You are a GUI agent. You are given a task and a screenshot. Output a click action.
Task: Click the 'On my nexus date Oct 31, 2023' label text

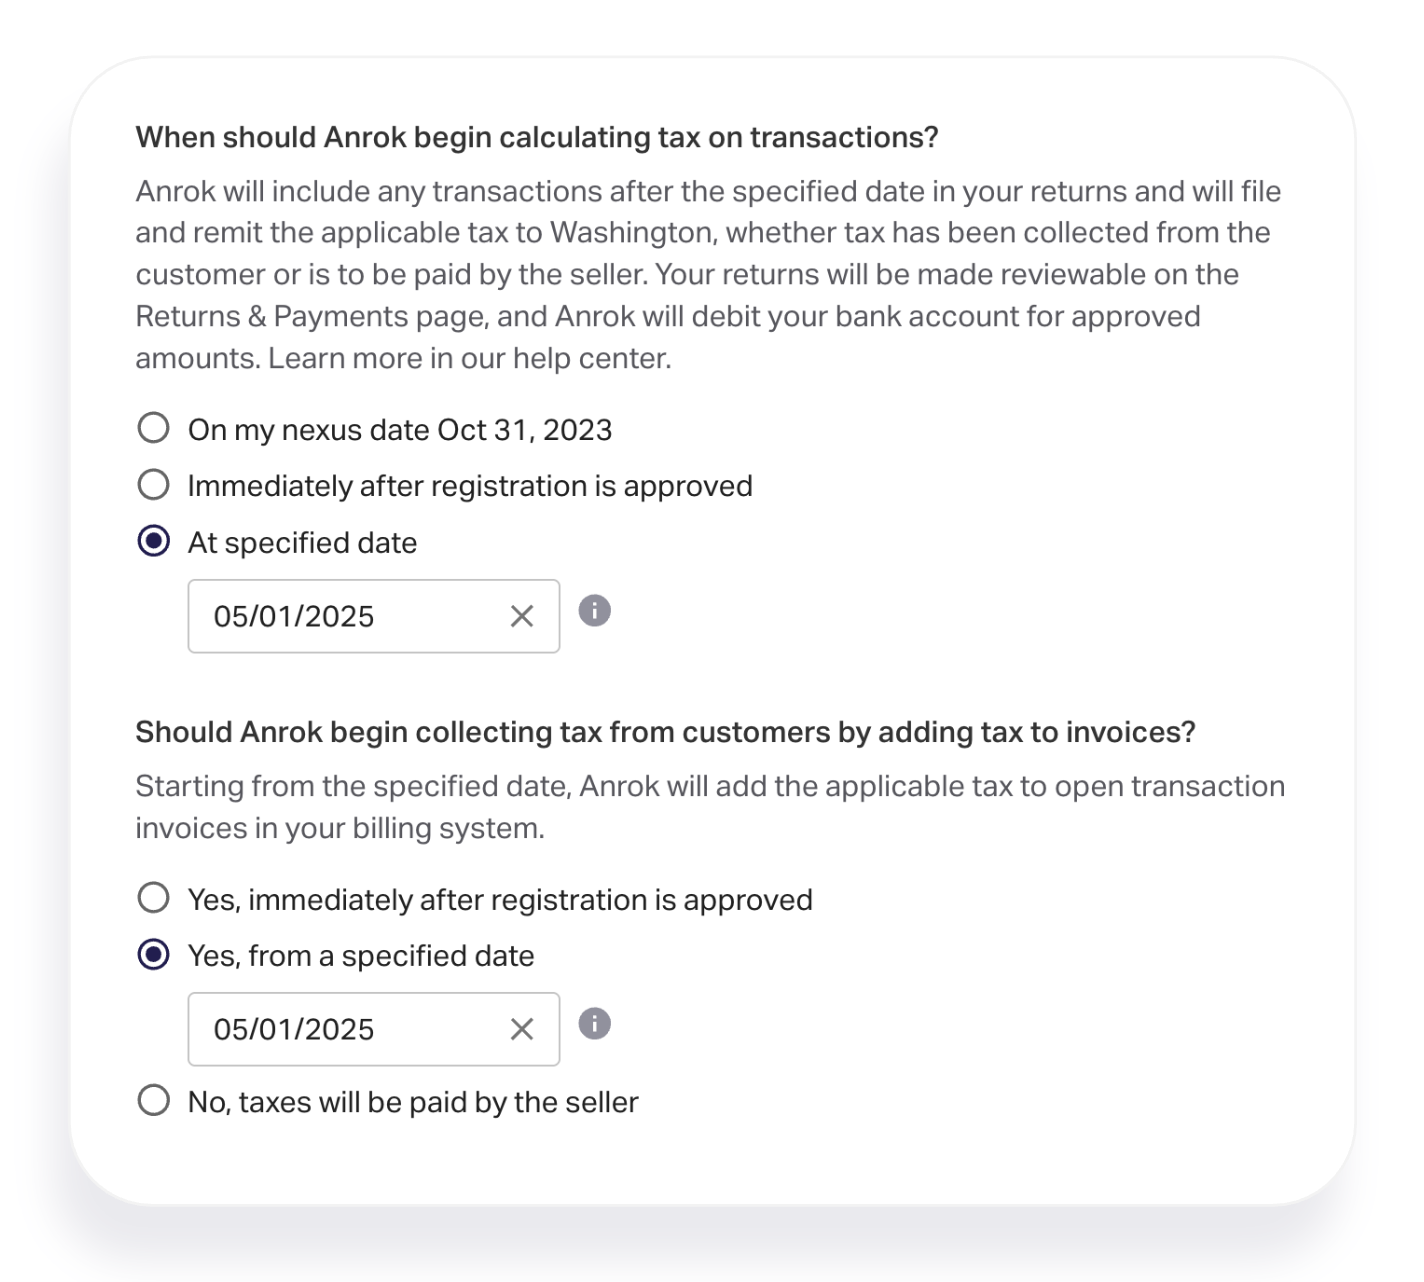pos(400,430)
